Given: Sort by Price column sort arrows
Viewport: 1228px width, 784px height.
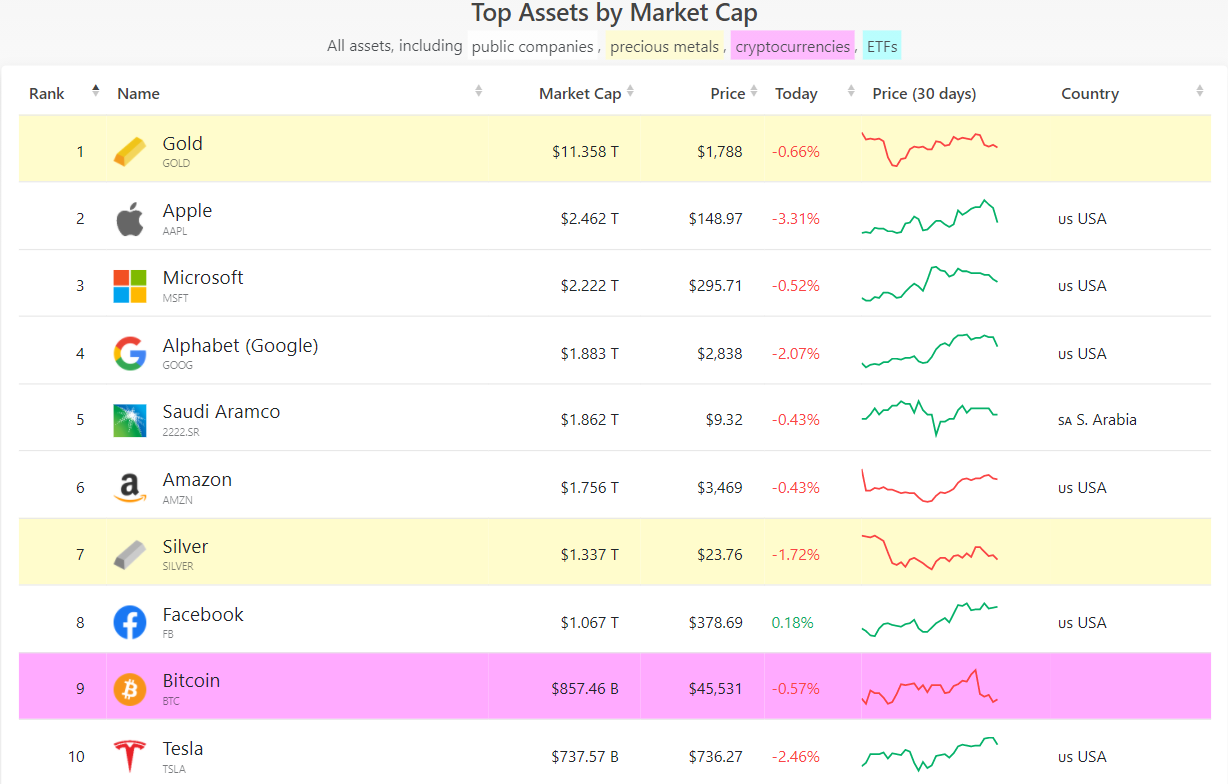Looking at the screenshot, I should 754,92.
